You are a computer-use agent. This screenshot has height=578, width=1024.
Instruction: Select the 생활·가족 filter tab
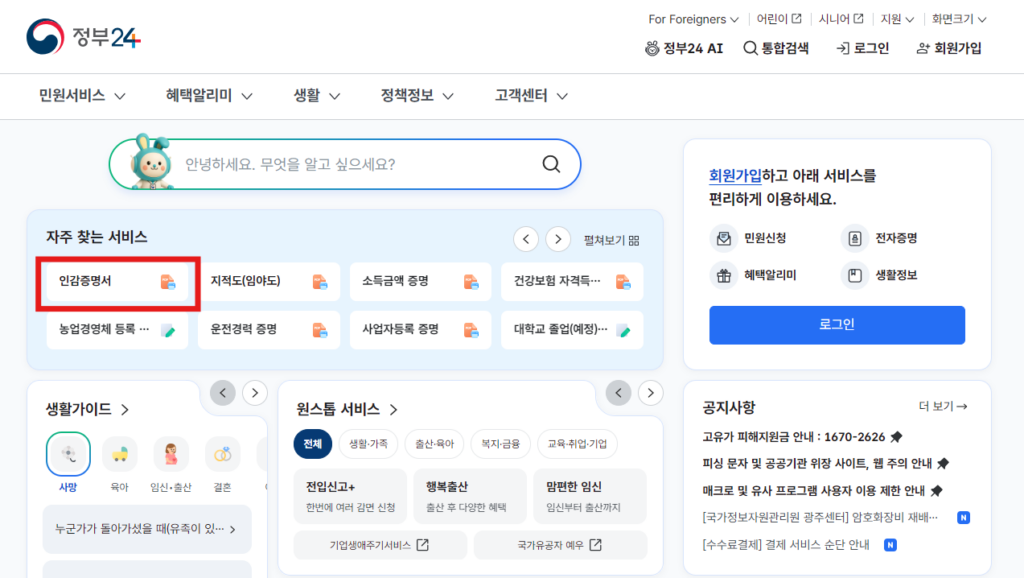click(x=368, y=444)
